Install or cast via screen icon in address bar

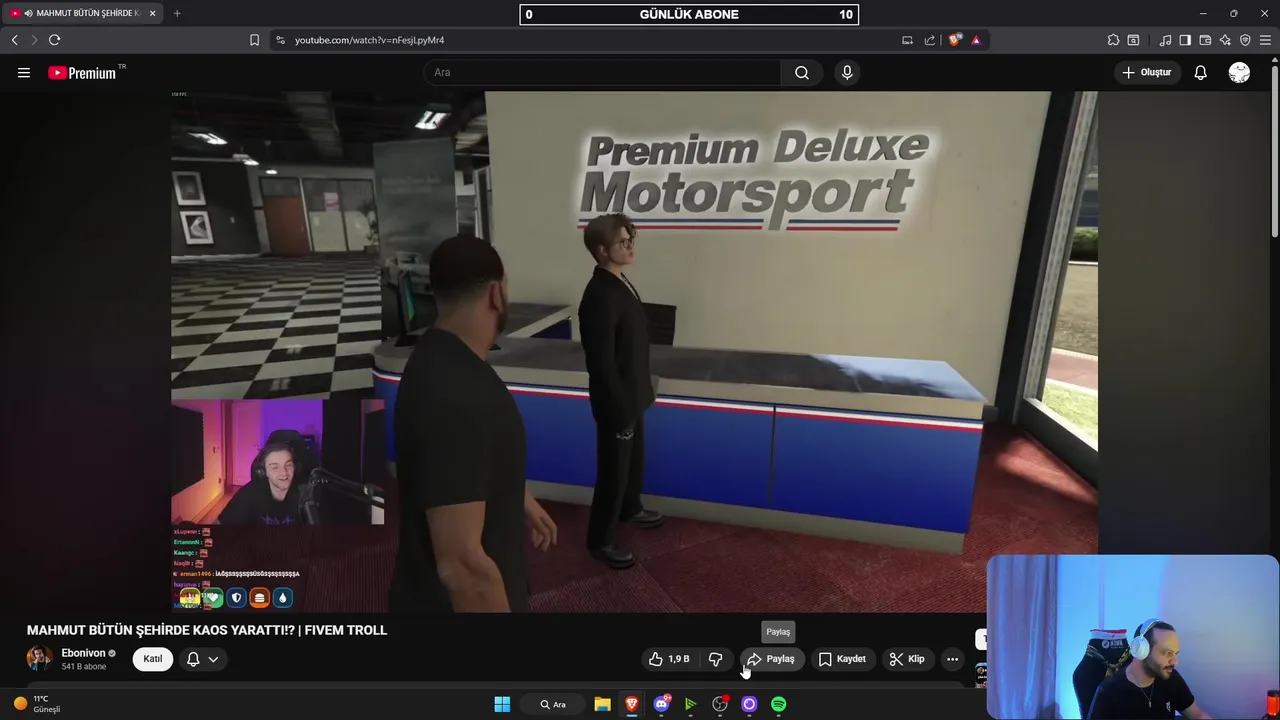[x=907, y=40]
